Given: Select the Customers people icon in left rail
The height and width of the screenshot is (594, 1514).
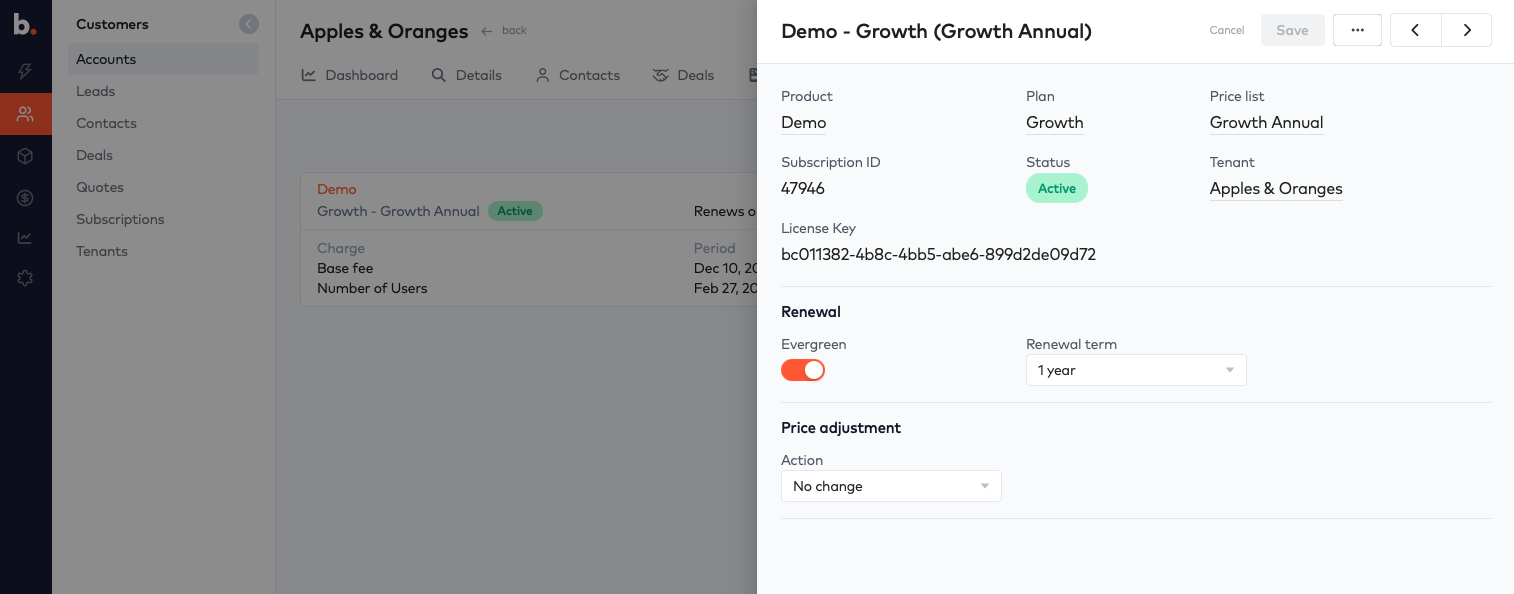Looking at the screenshot, I should [x=25, y=114].
